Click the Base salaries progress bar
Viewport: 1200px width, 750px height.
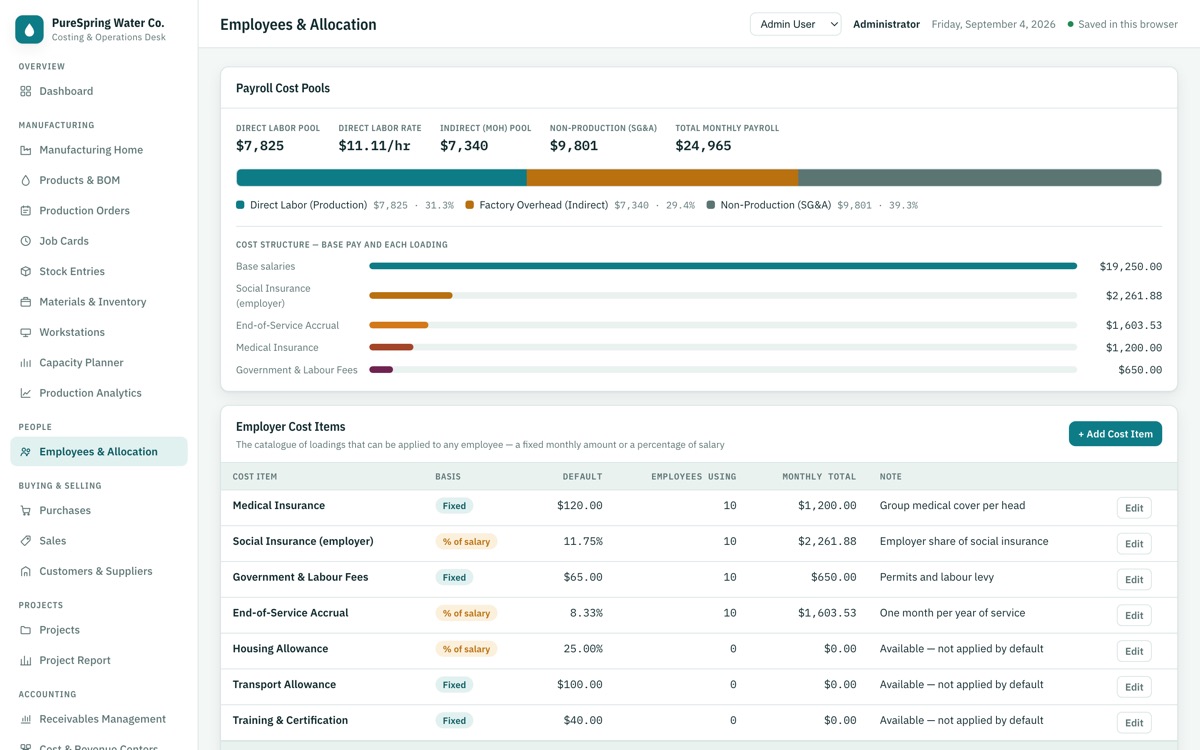(723, 266)
